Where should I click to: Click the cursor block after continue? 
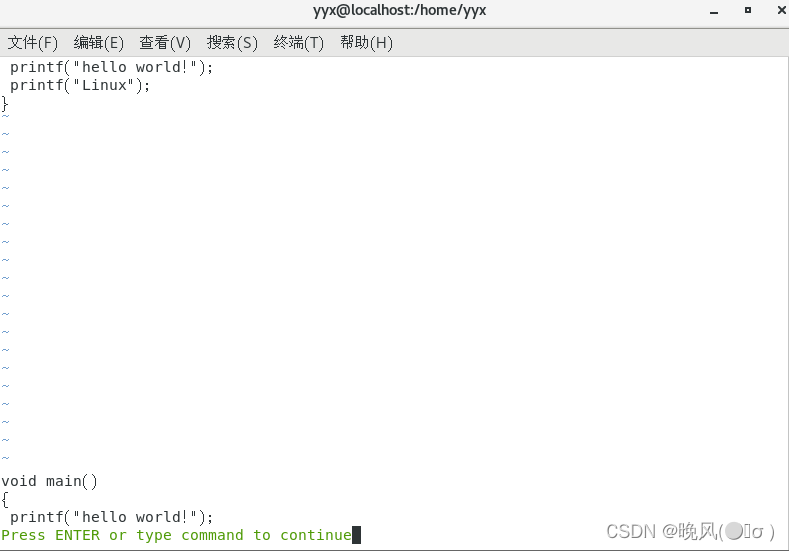point(356,535)
